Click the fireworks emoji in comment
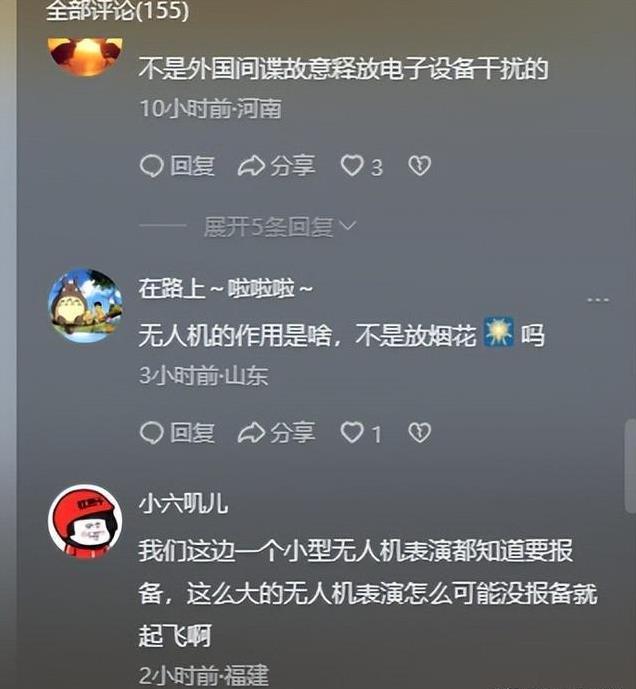The width and height of the screenshot is (636, 689). click(x=499, y=333)
